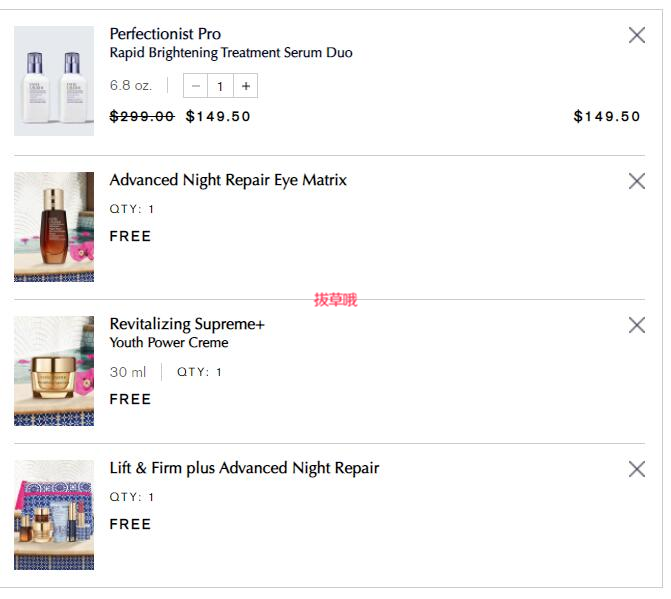Open the Revitalizing Supreme+ title link

point(187,324)
